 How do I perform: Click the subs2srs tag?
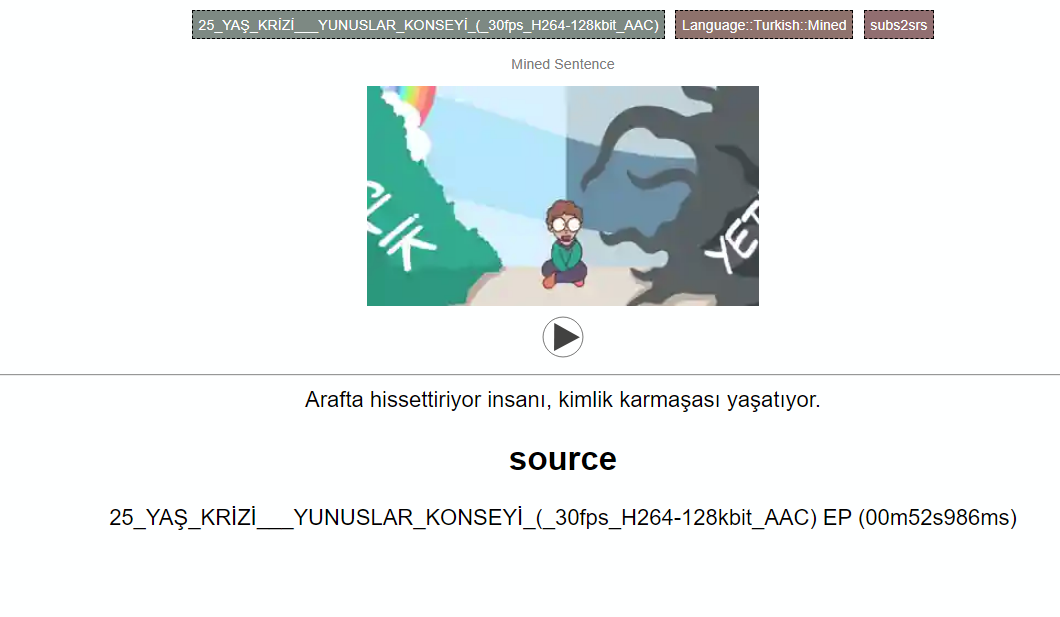[x=898, y=25]
